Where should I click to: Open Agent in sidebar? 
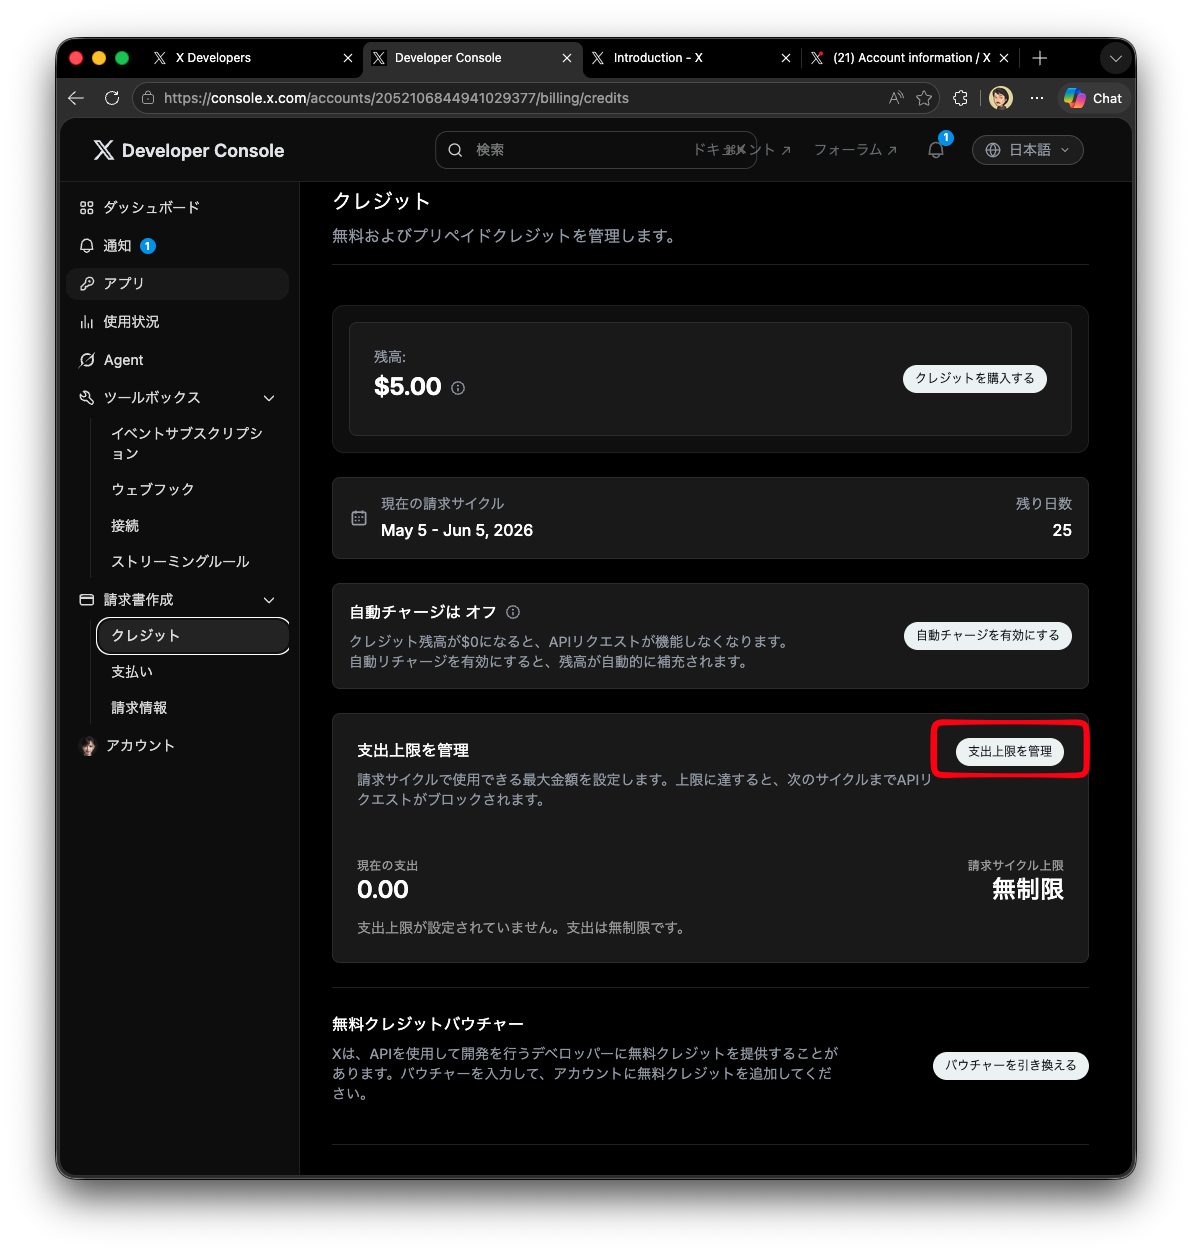[178, 360]
